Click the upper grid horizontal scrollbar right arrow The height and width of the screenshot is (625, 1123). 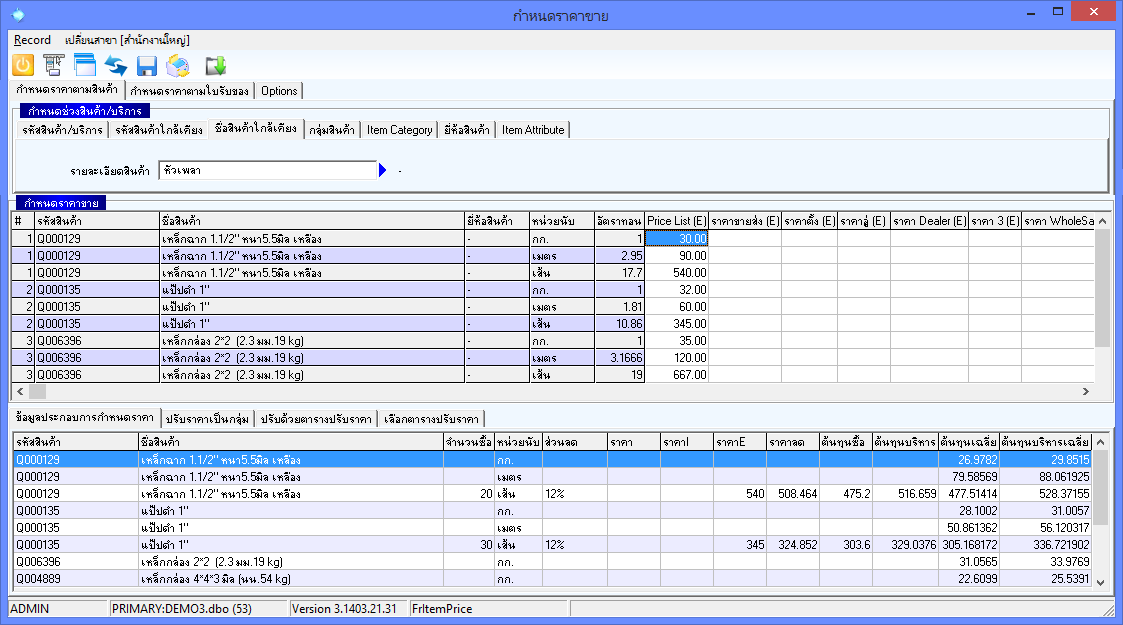coord(1086,391)
